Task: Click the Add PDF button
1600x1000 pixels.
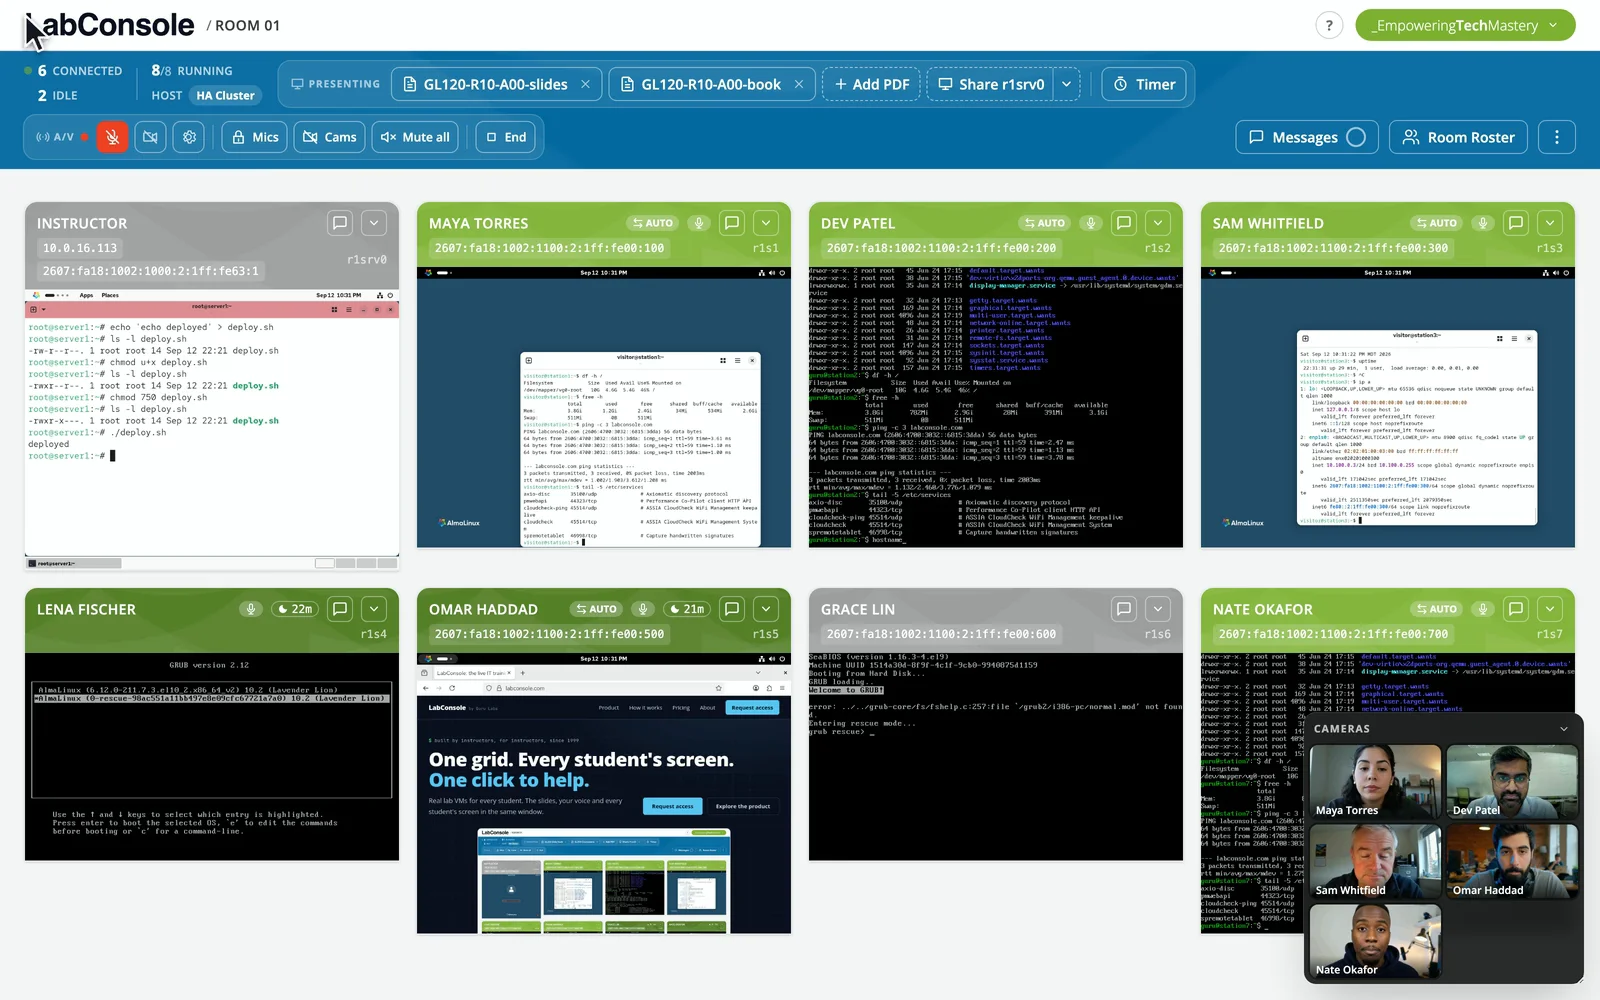Action: (871, 84)
